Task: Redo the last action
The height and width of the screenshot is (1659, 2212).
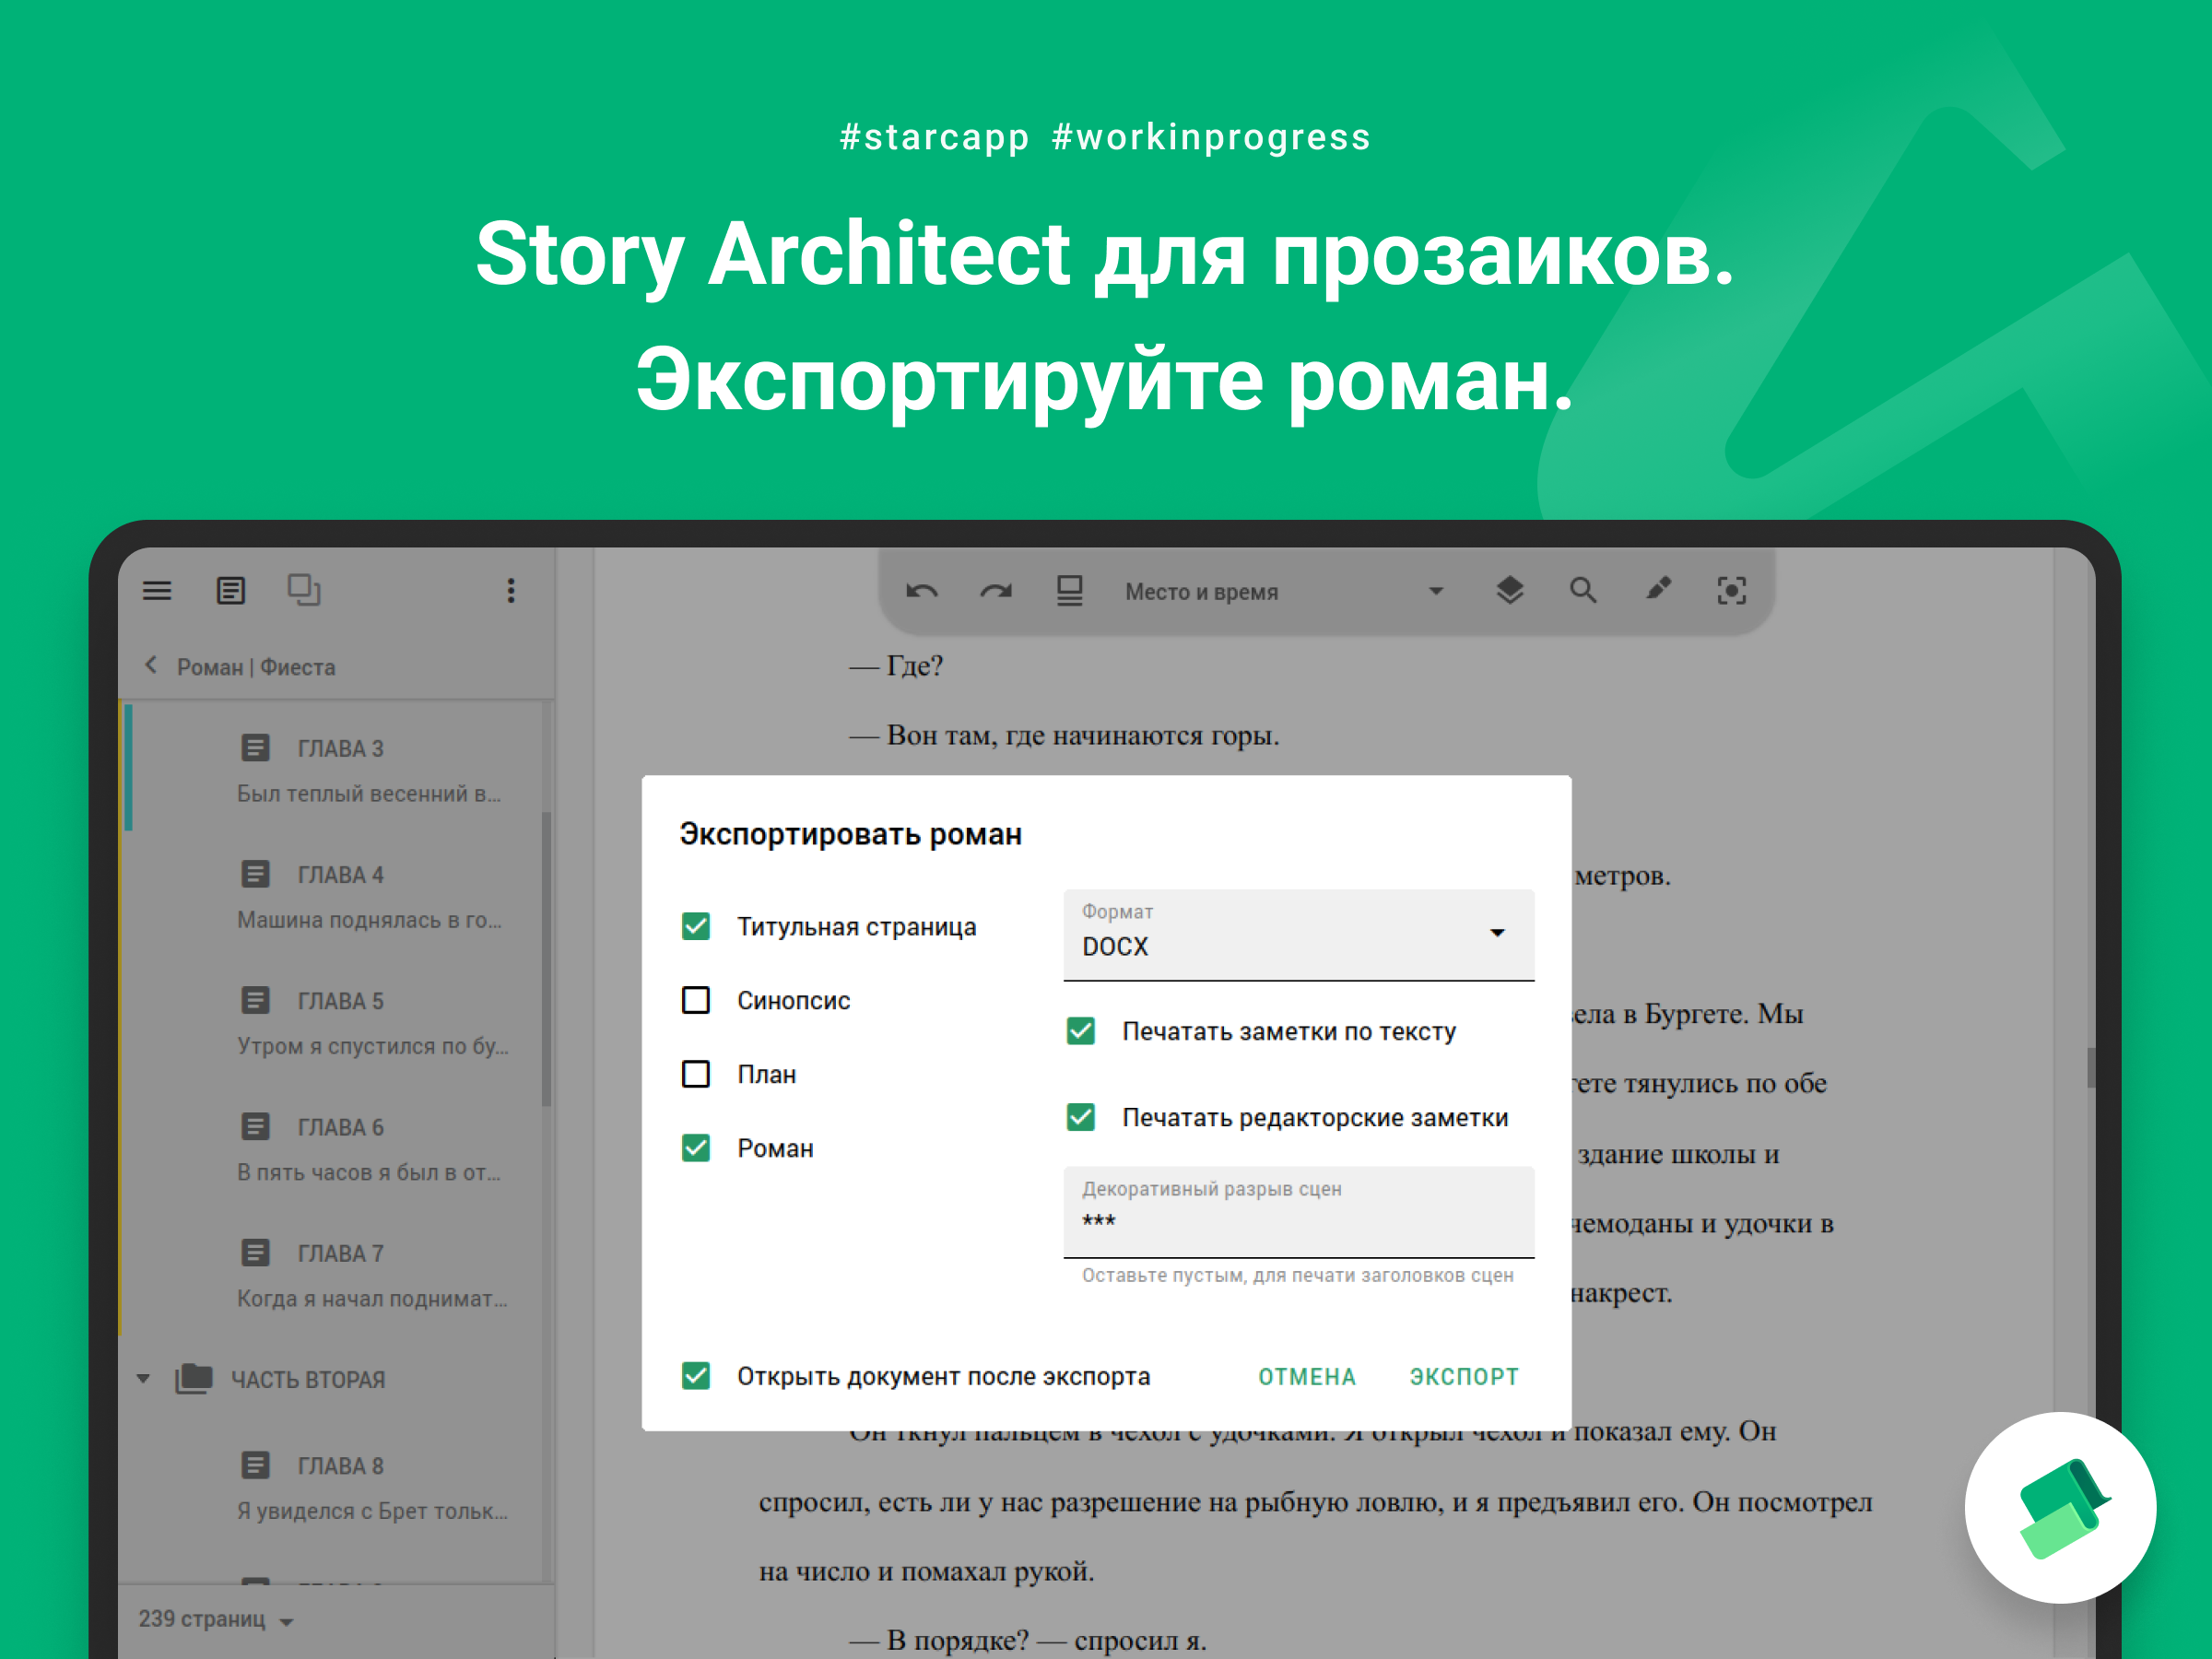Action: (996, 591)
